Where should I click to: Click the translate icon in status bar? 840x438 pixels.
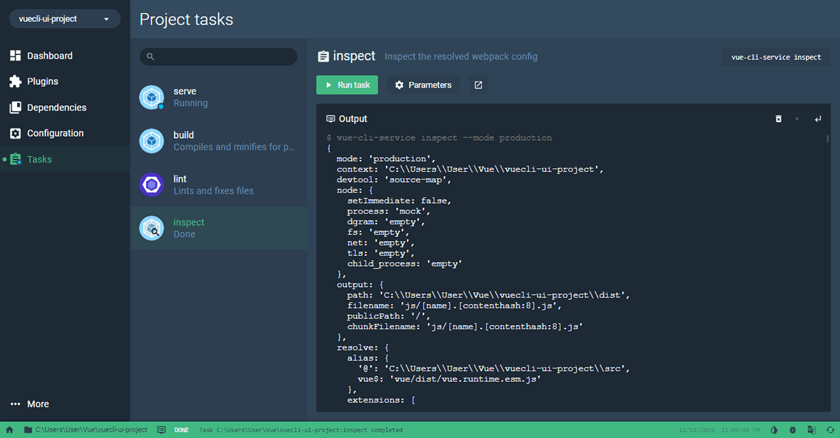(812, 430)
